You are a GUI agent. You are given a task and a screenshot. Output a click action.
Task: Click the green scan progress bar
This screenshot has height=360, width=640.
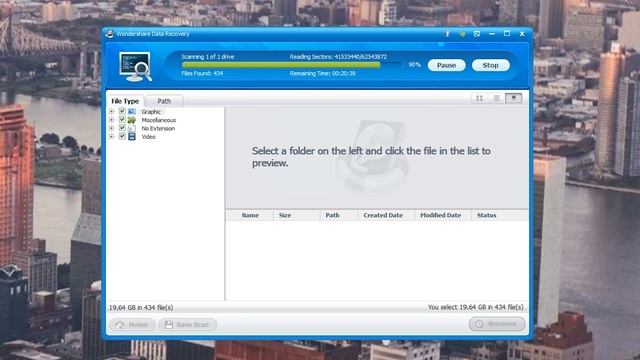click(281, 64)
